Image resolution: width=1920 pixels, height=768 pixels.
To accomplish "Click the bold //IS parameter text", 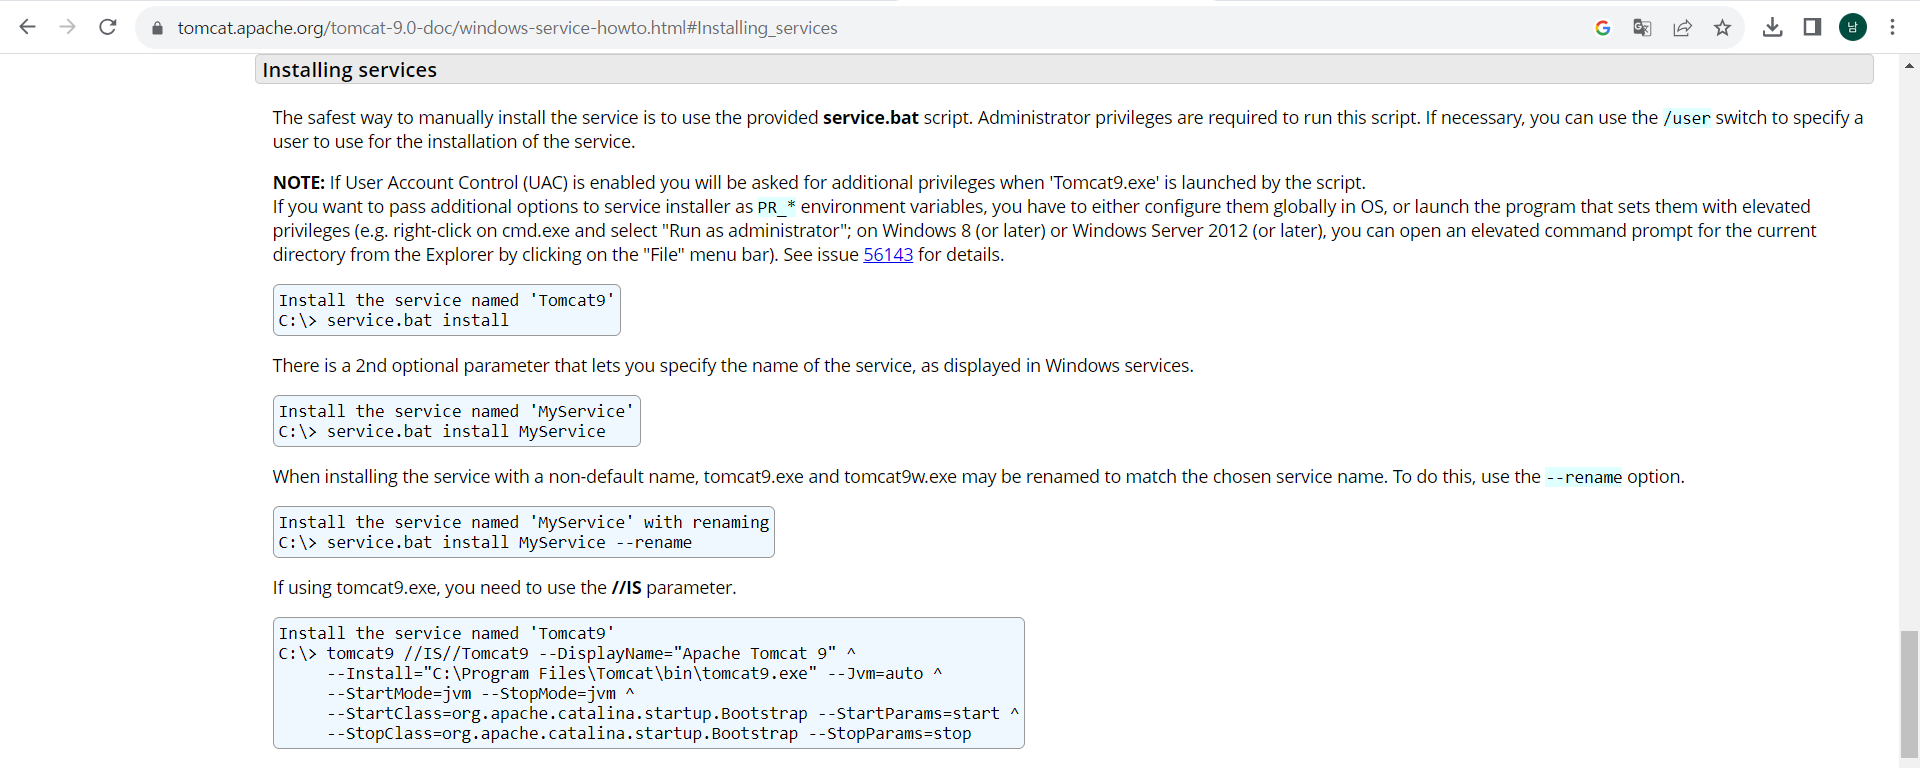I will click(x=626, y=588).
